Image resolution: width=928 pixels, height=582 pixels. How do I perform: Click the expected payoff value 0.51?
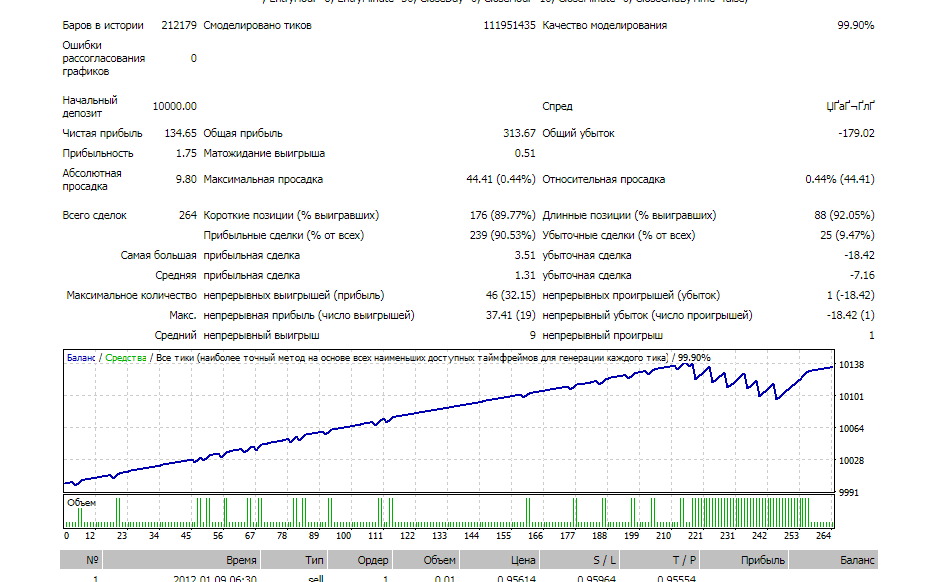pos(525,153)
